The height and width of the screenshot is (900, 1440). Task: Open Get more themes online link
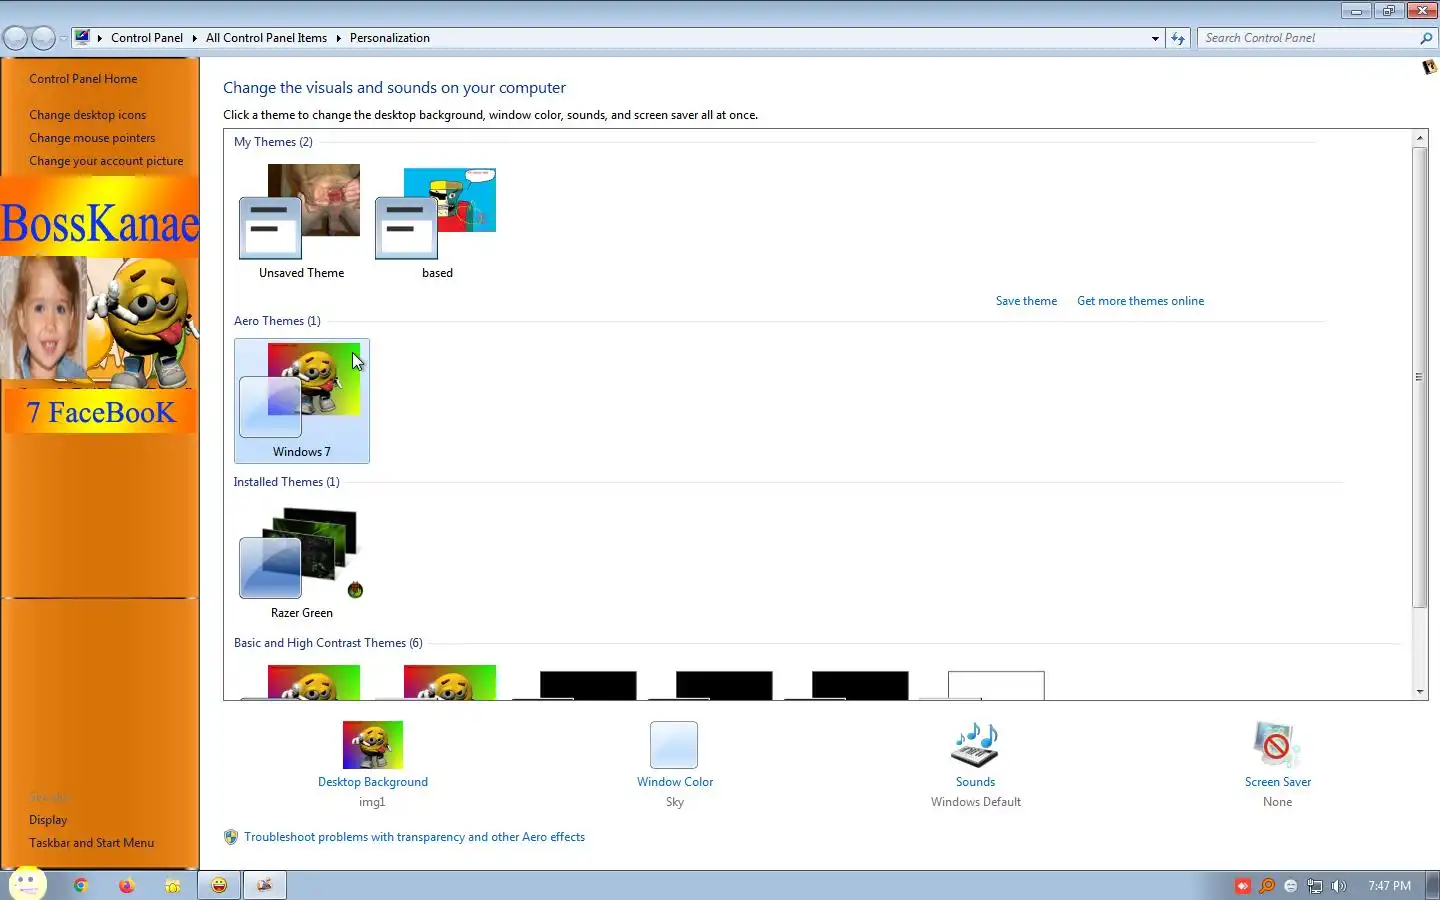1140,301
